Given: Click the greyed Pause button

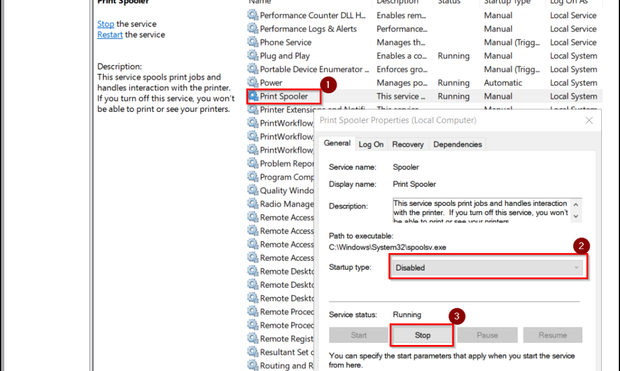Looking at the screenshot, I should pyautogui.click(x=487, y=335).
